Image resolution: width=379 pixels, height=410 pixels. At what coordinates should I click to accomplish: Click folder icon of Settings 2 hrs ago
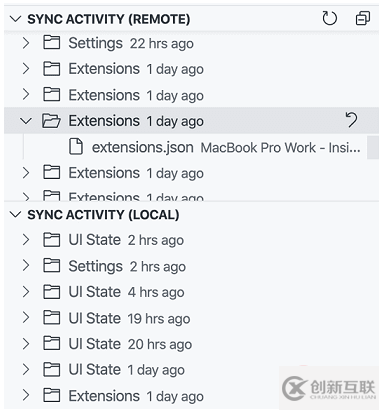coord(52,266)
